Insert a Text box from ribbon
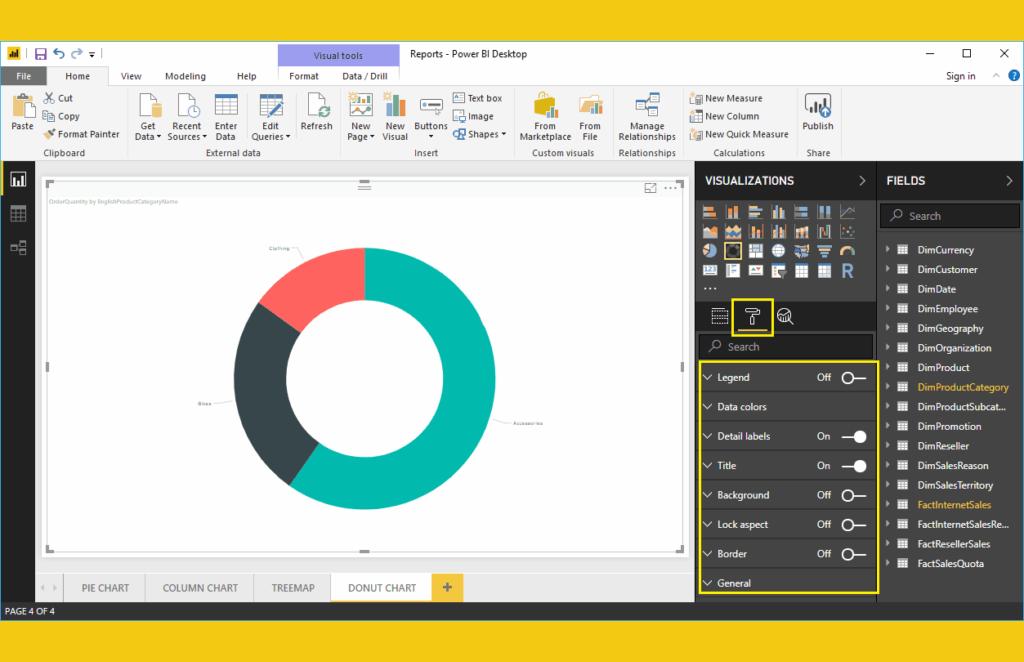This screenshot has height=662, width=1024. click(x=476, y=98)
